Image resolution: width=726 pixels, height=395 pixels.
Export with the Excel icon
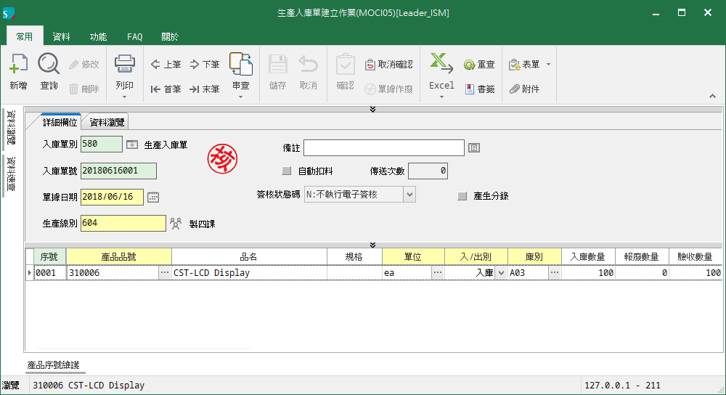pyautogui.click(x=441, y=63)
